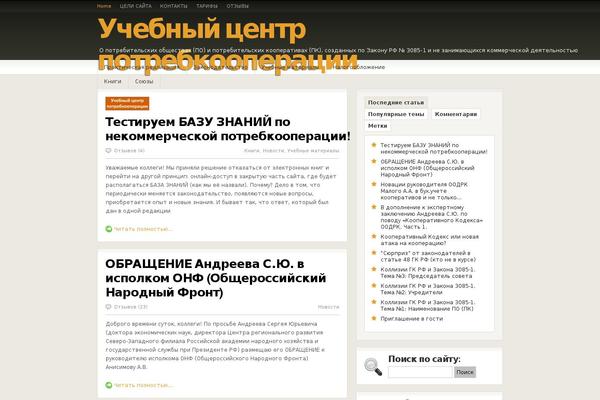Follow Читать полностью under БАЗУ ЗНАНИЙ post
The height and width of the screenshot is (400, 600).
[143, 229]
